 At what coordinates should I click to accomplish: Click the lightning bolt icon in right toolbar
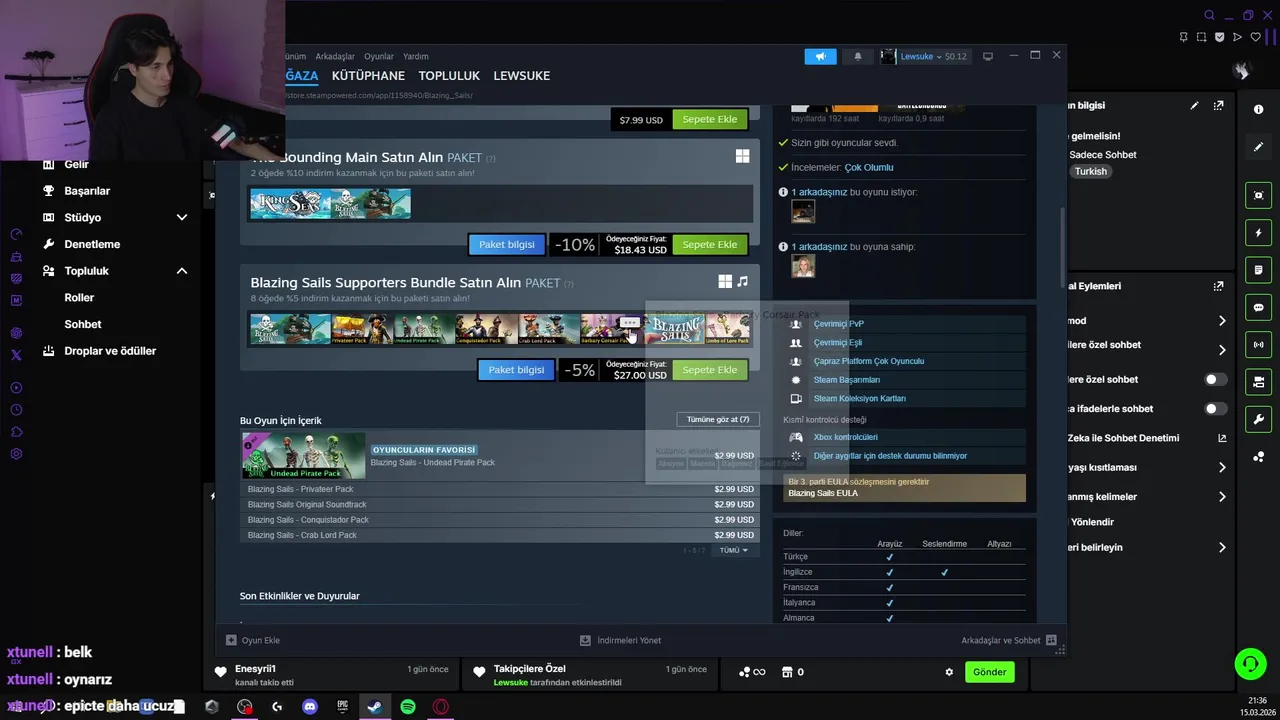tap(1259, 233)
